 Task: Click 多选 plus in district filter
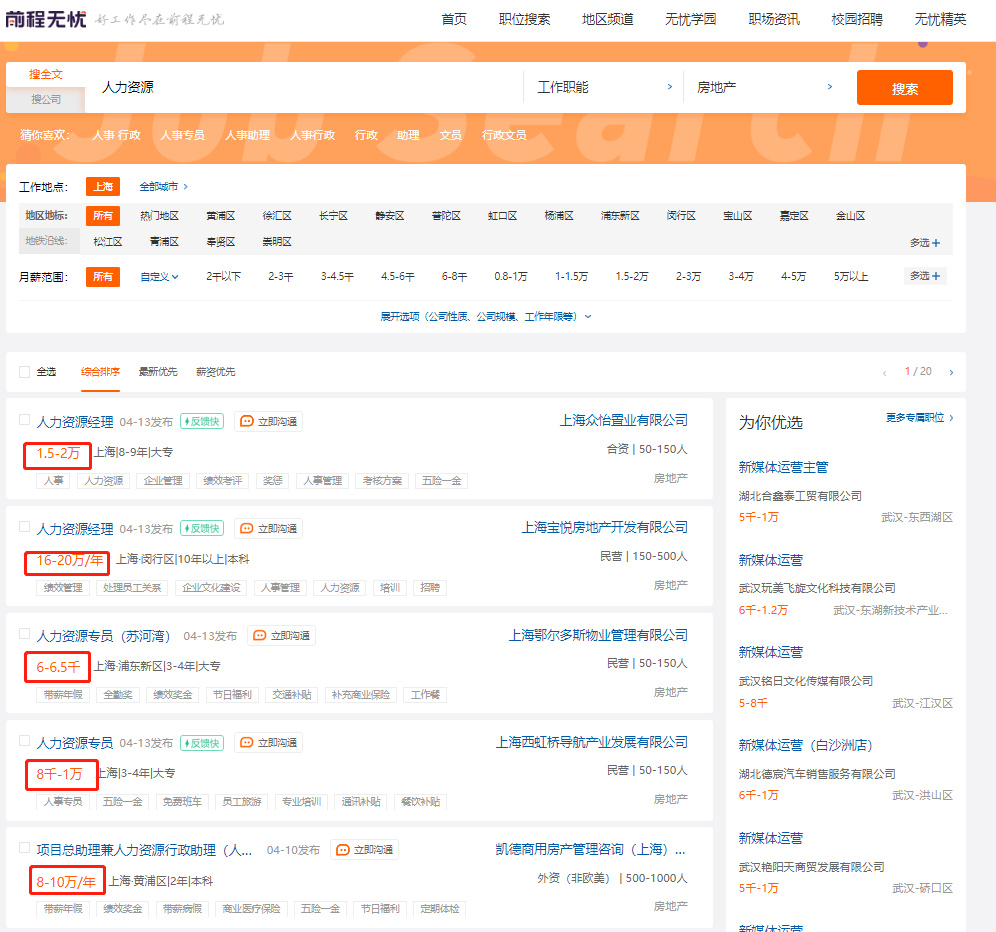pos(925,243)
